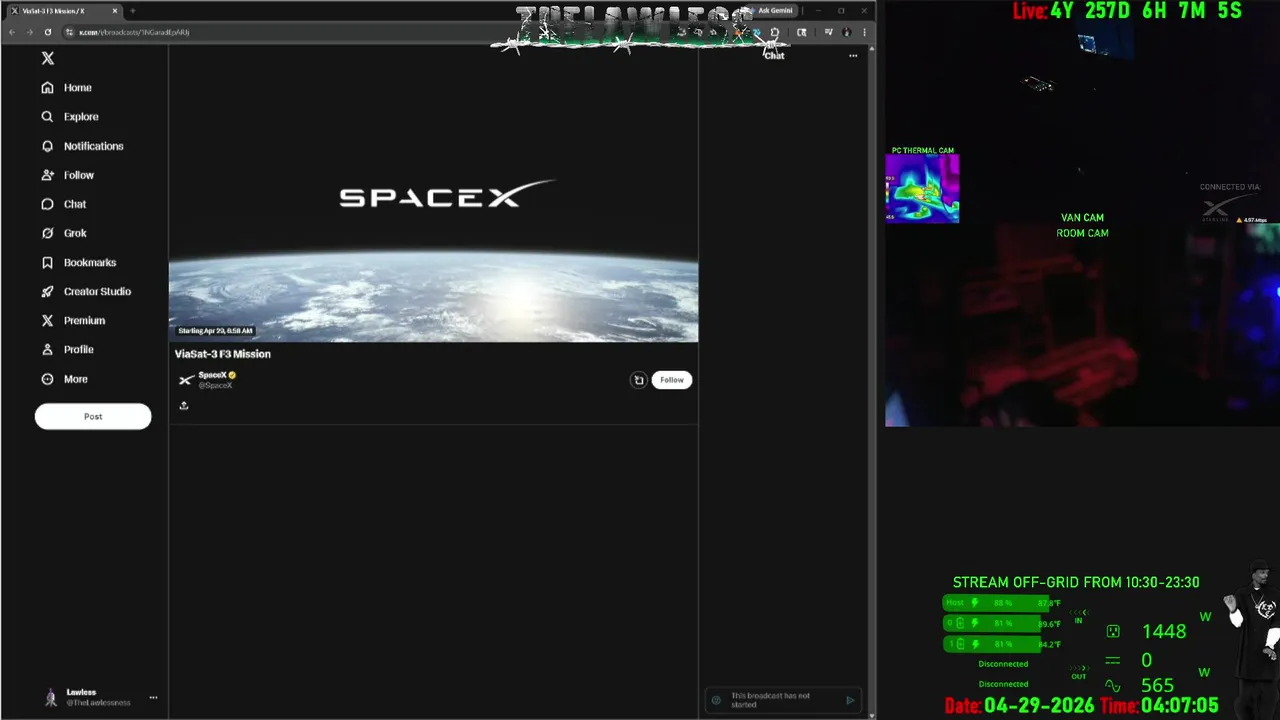1280x720 pixels.
Task: Click the Profile person icon
Action: [47, 349]
